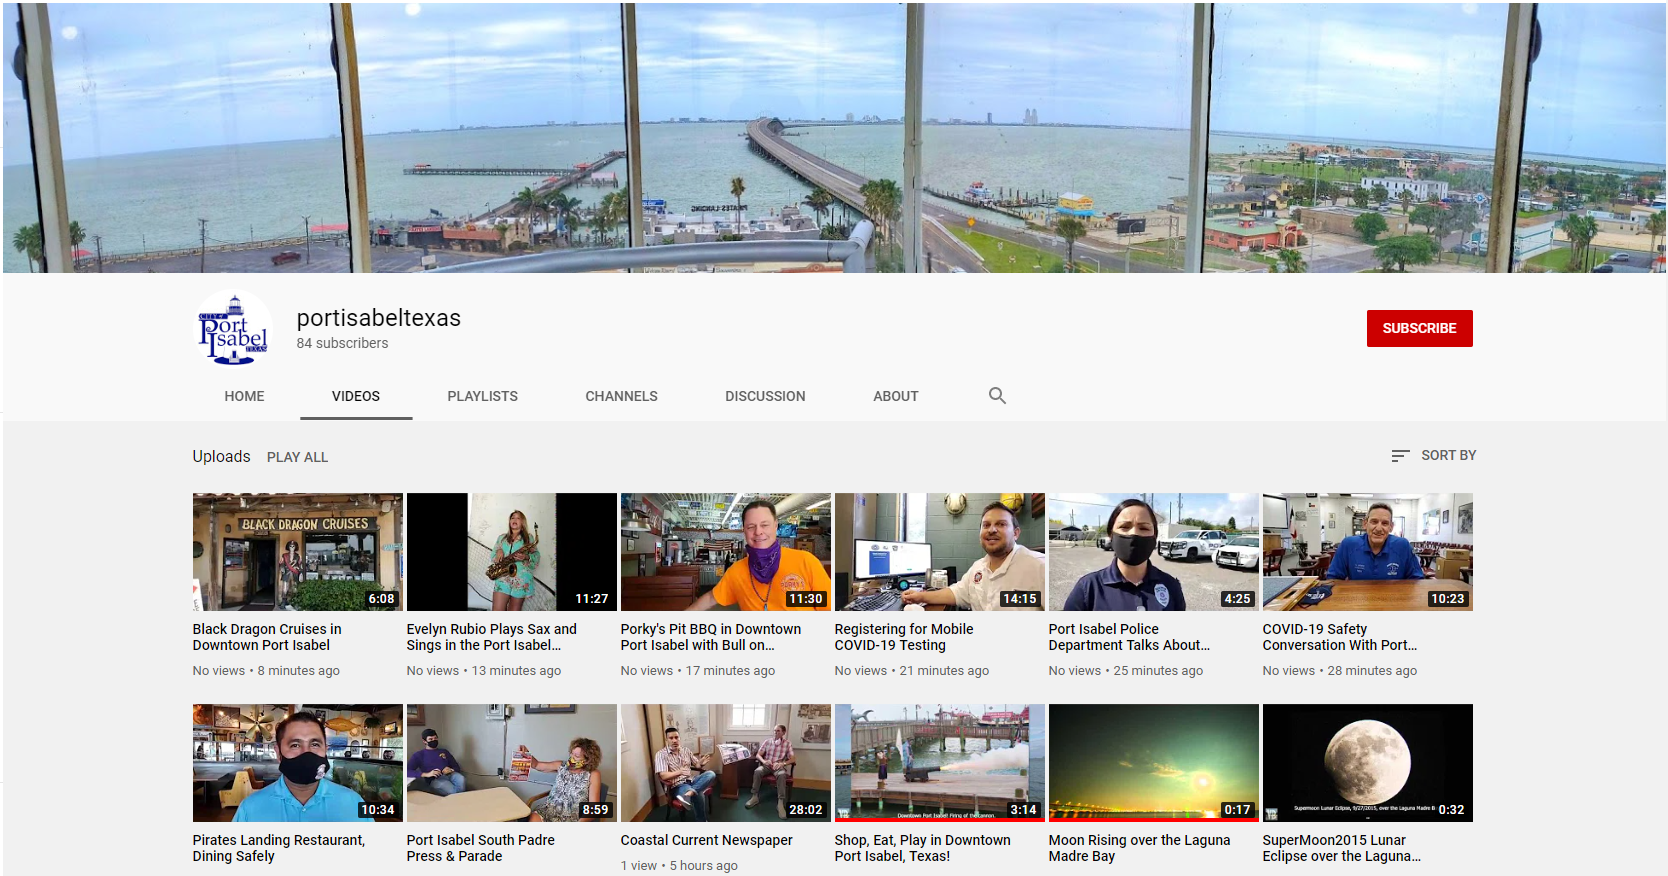
Task: Play Pirates Landing Restaurant video thumbnail
Action: [297, 762]
